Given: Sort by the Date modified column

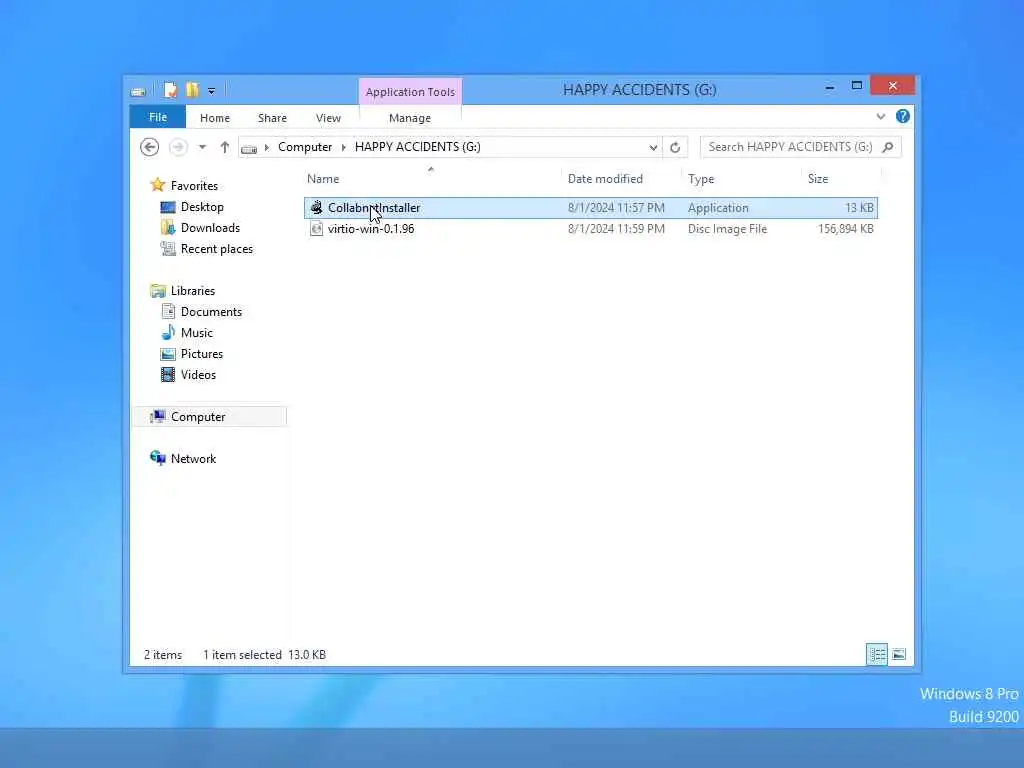Looking at the screenshot, I should click(605, 179).
